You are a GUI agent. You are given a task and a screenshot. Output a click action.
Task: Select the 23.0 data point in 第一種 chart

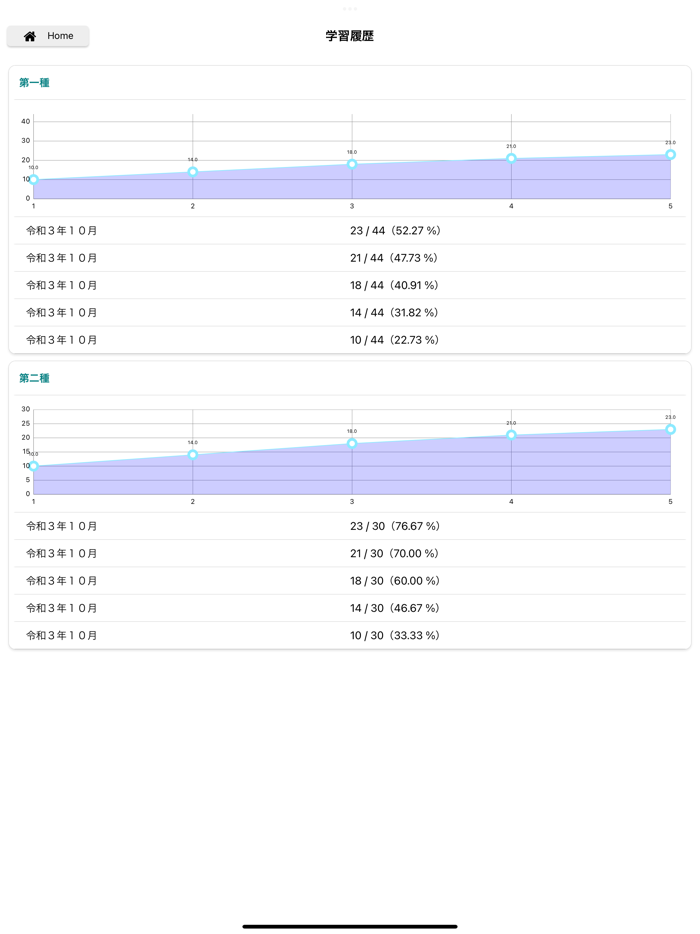[x=670, y=154]
